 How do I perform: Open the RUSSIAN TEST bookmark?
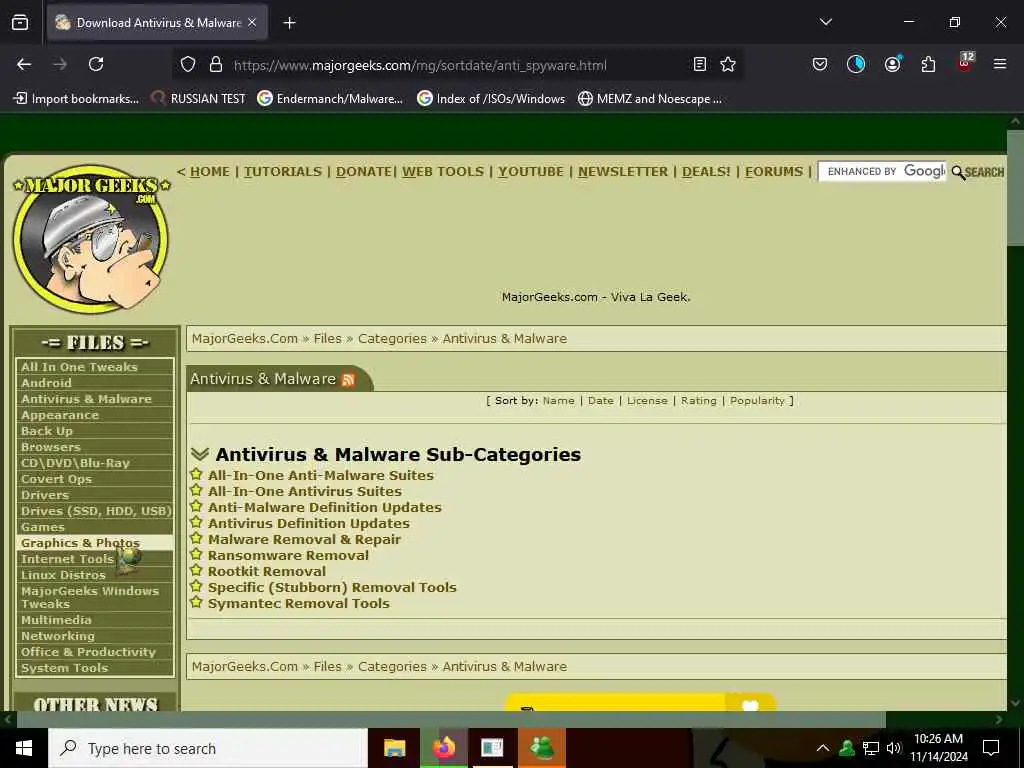click(x=199, y=99)
